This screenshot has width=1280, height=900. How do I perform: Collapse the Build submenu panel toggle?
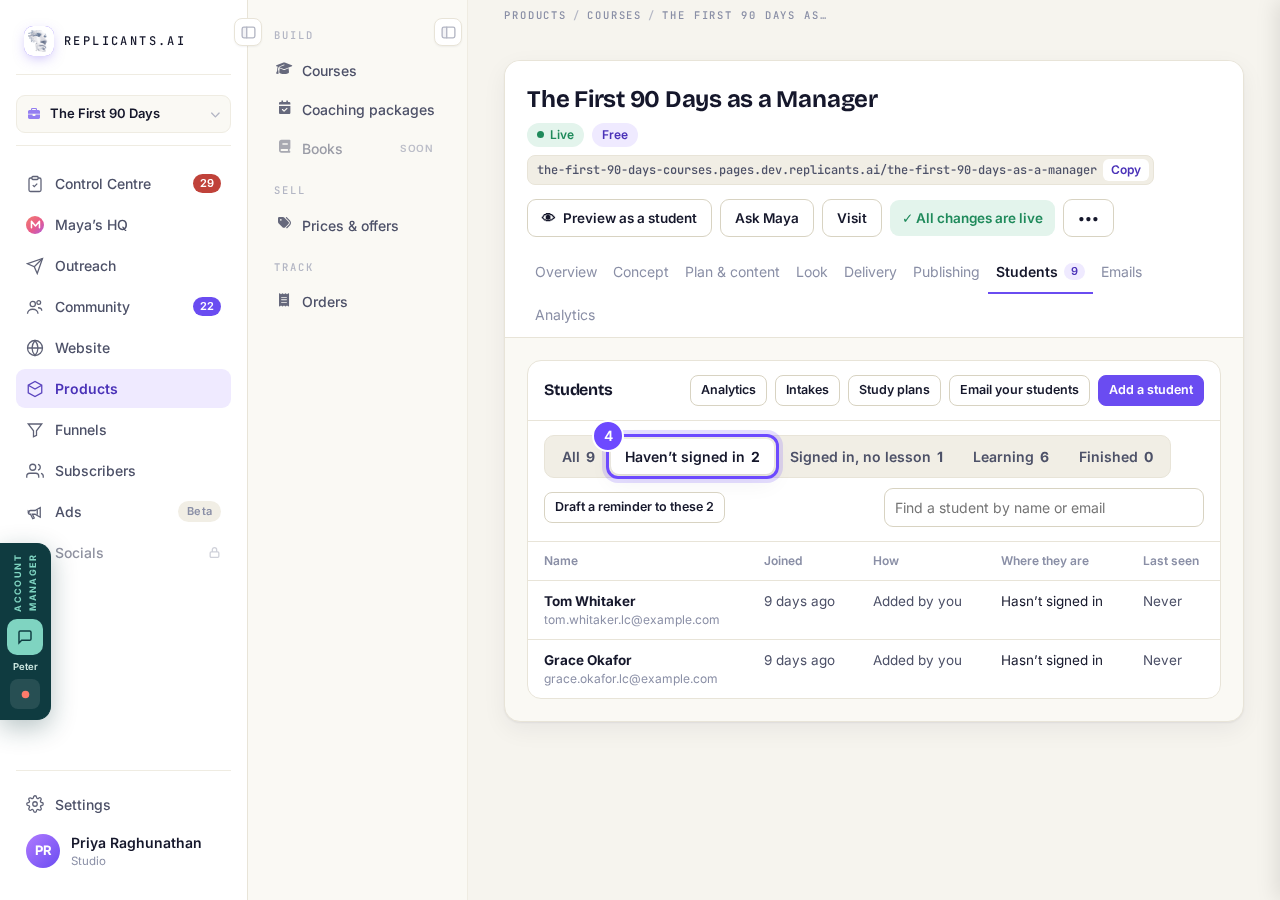[x=448, y=32]
